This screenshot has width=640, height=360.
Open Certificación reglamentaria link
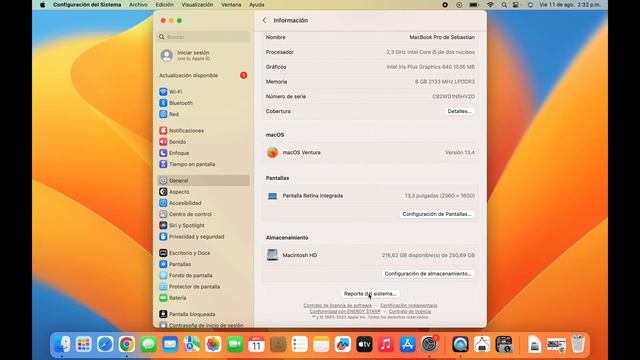click(x=409, y=305)
